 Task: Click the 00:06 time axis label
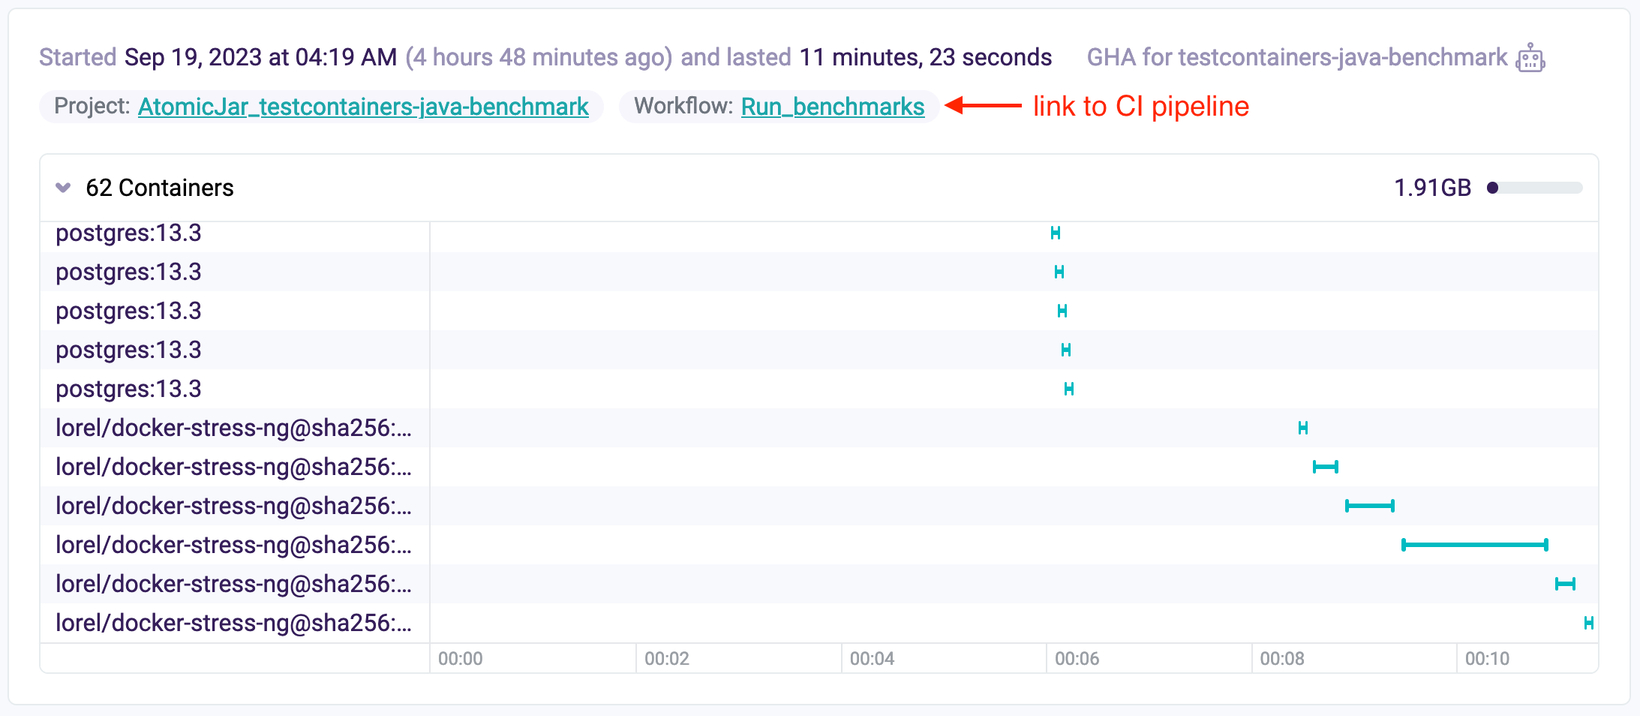coord(1077,659)
